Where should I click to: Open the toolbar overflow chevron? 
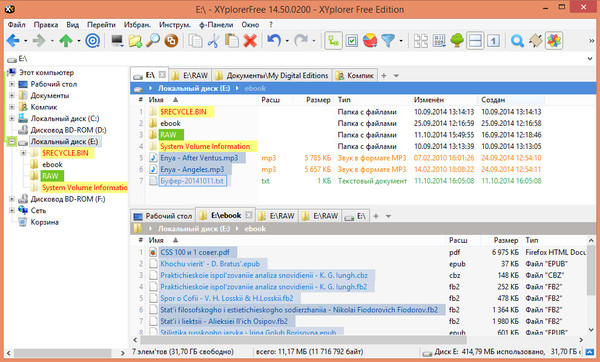pyautogui.click(x=591, y=41)
